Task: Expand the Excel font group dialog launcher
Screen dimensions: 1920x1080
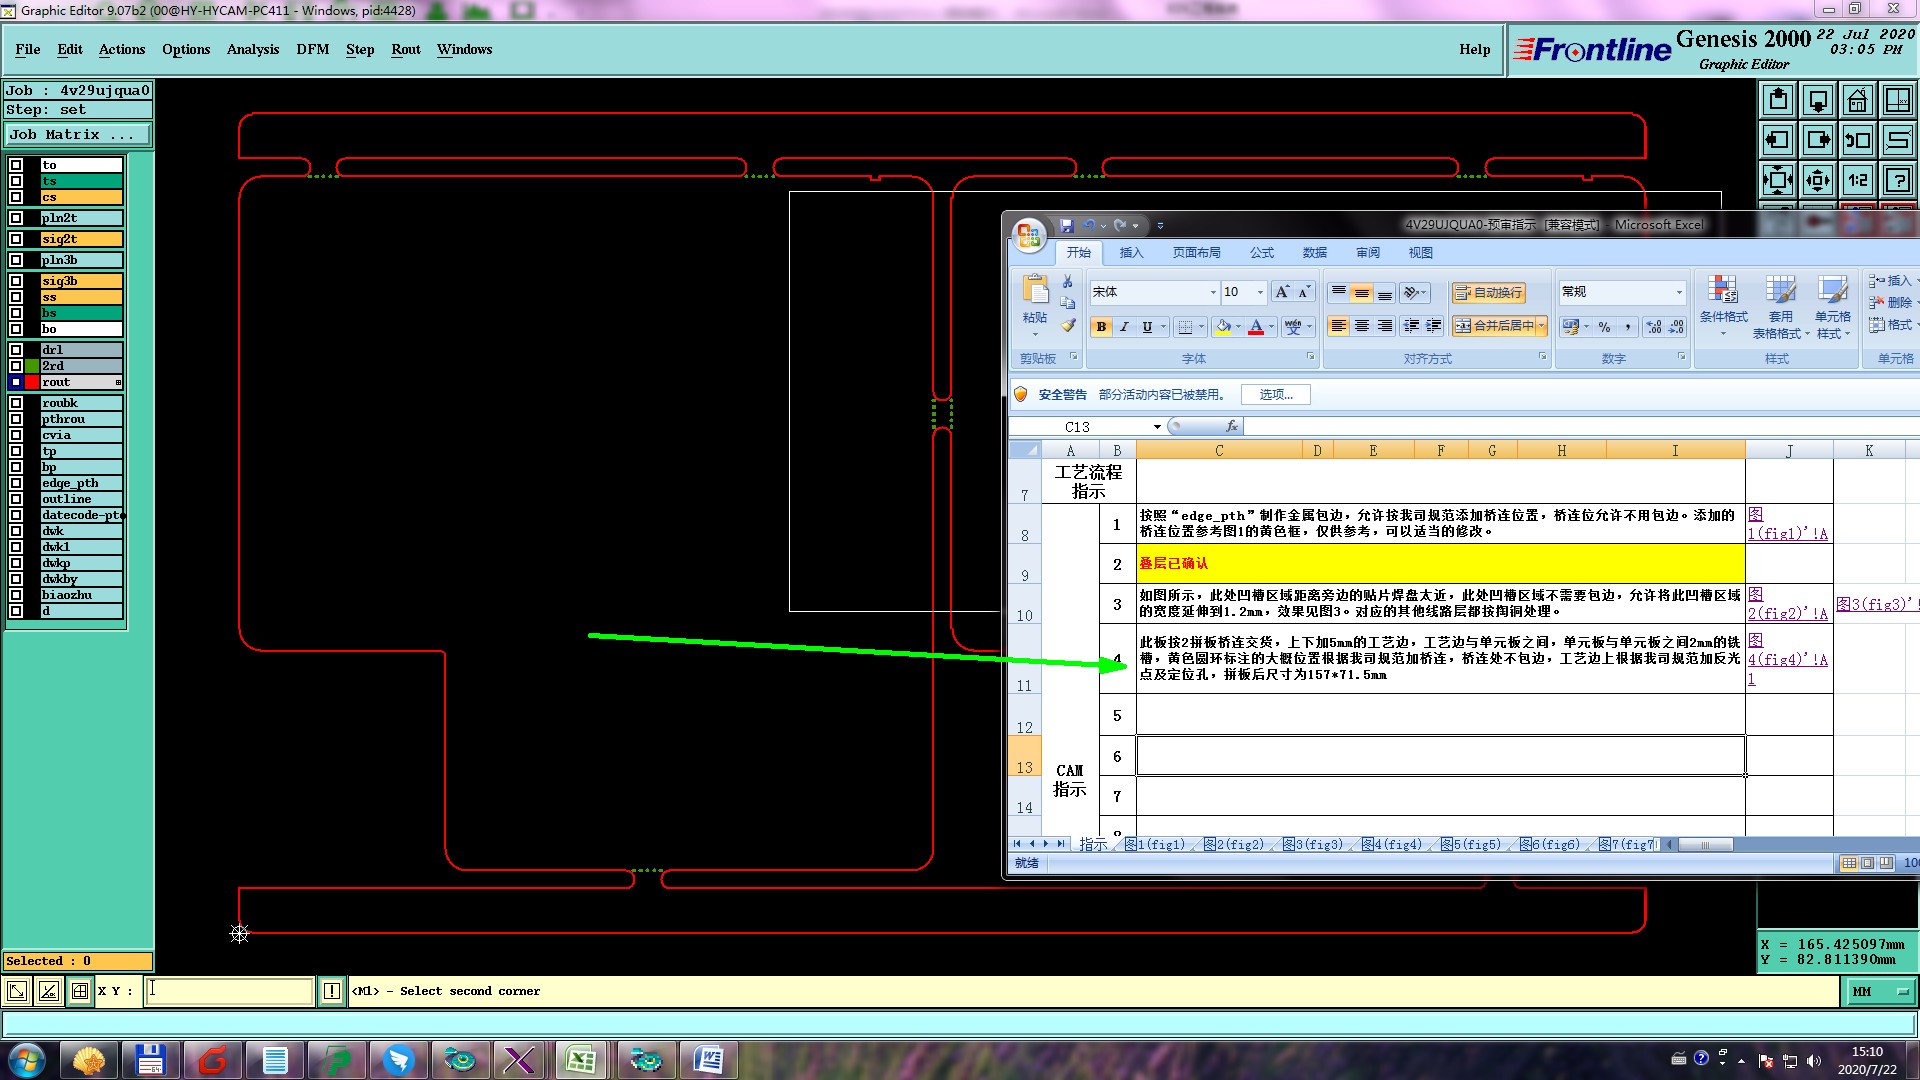Action: tap(1310, 357)
